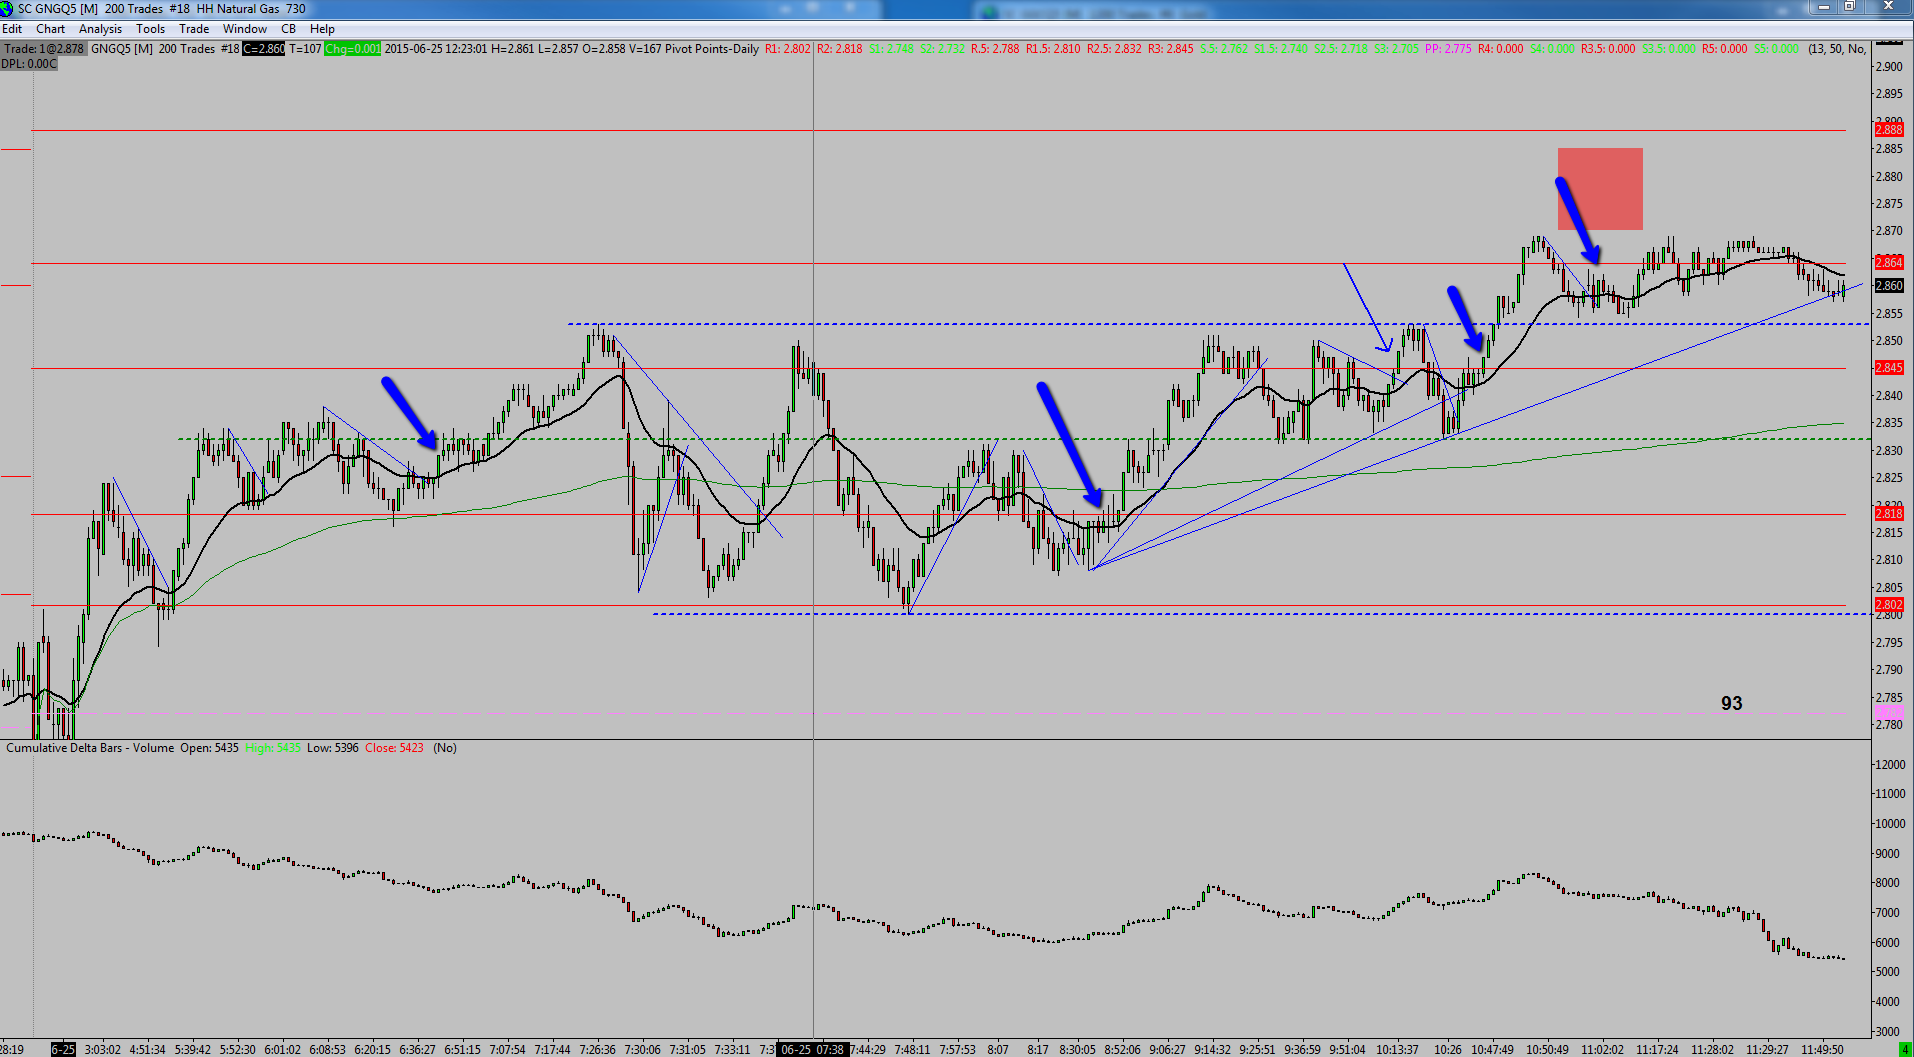Click the black 2.860 last-price label on axis
This screenshot has width=1914, height=1057.
coord(1889,286)
